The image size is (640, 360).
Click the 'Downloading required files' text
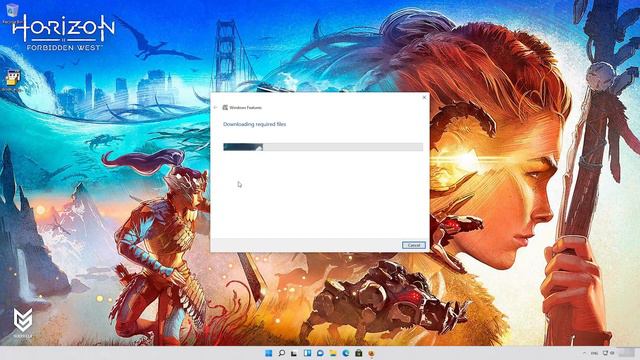pyautogui.click(x=255, y=124)
